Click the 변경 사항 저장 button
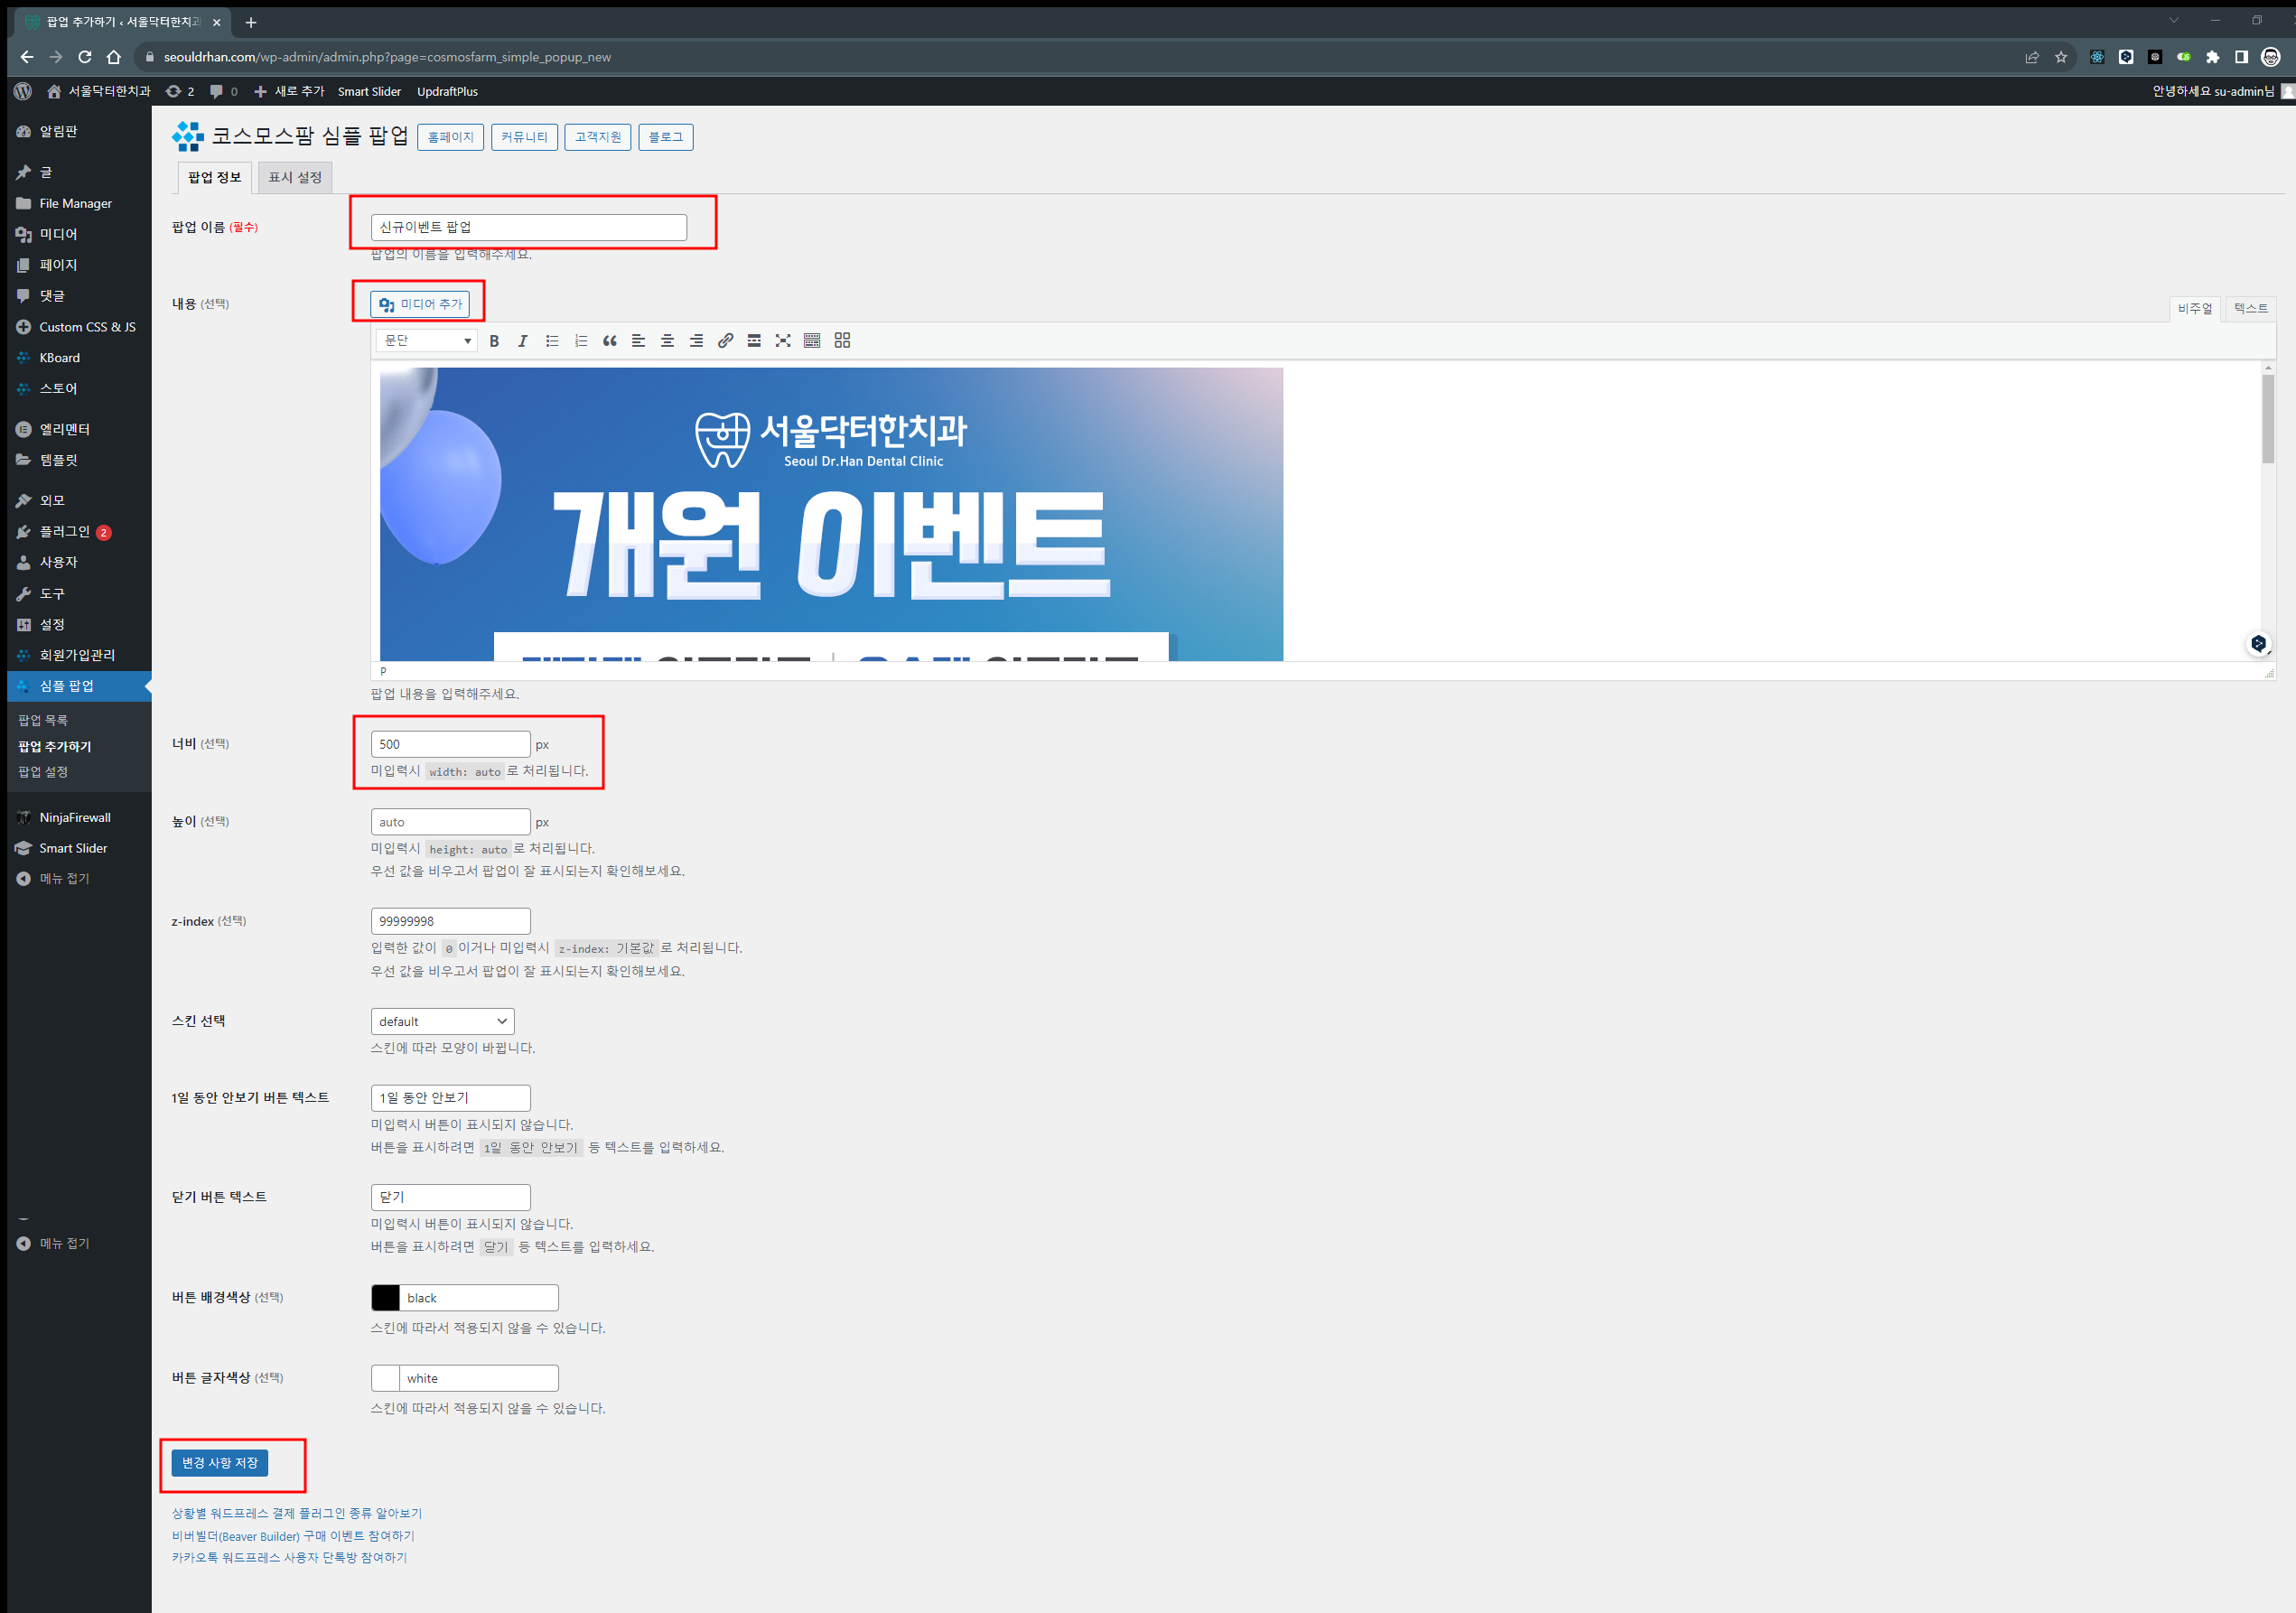The width and height of the screenshot is (2296, 1613). (220, 1463)
